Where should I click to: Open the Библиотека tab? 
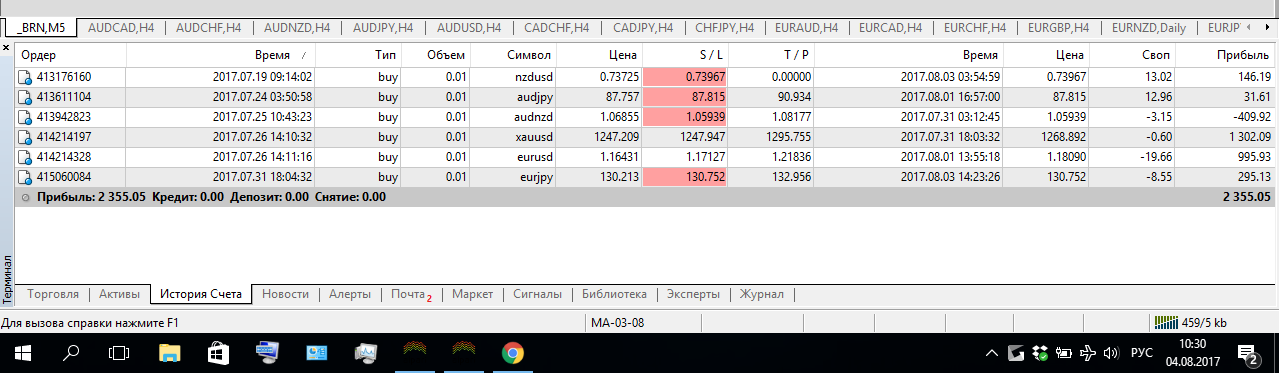(614, 294)
